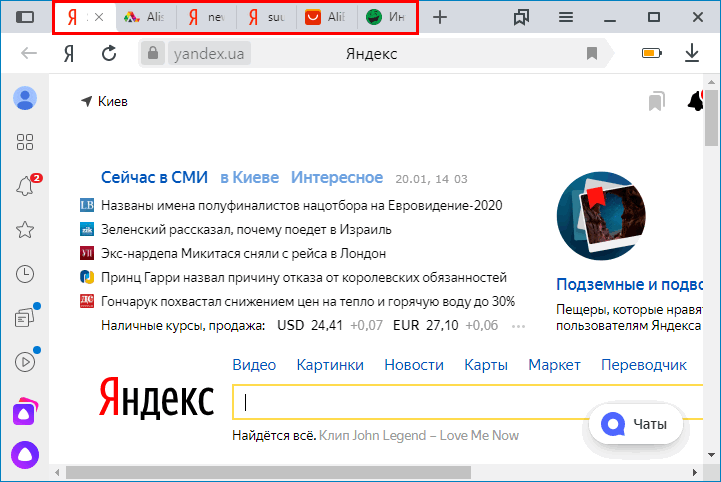
Task: Go to Маркет service
Action: pyautogui.click(x=554, y=365)
